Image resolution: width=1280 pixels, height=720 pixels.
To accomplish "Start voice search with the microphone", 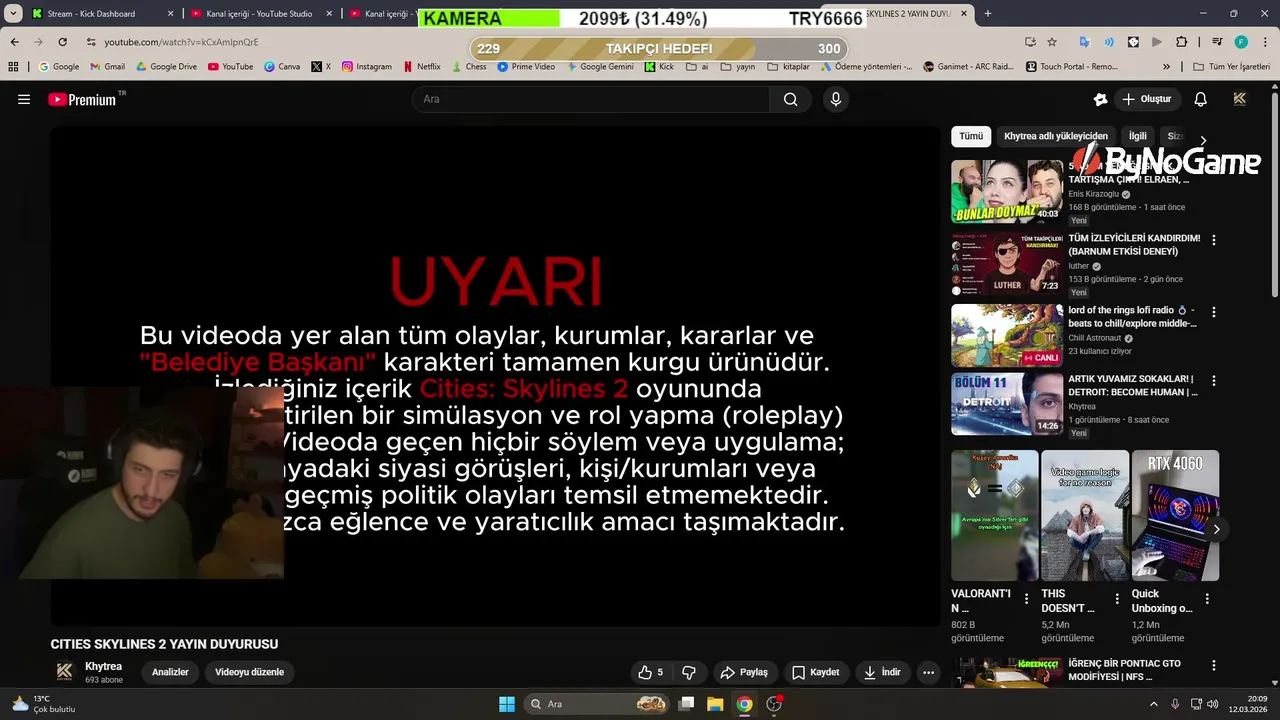I will pyautogui.click(x=836, y=99).
